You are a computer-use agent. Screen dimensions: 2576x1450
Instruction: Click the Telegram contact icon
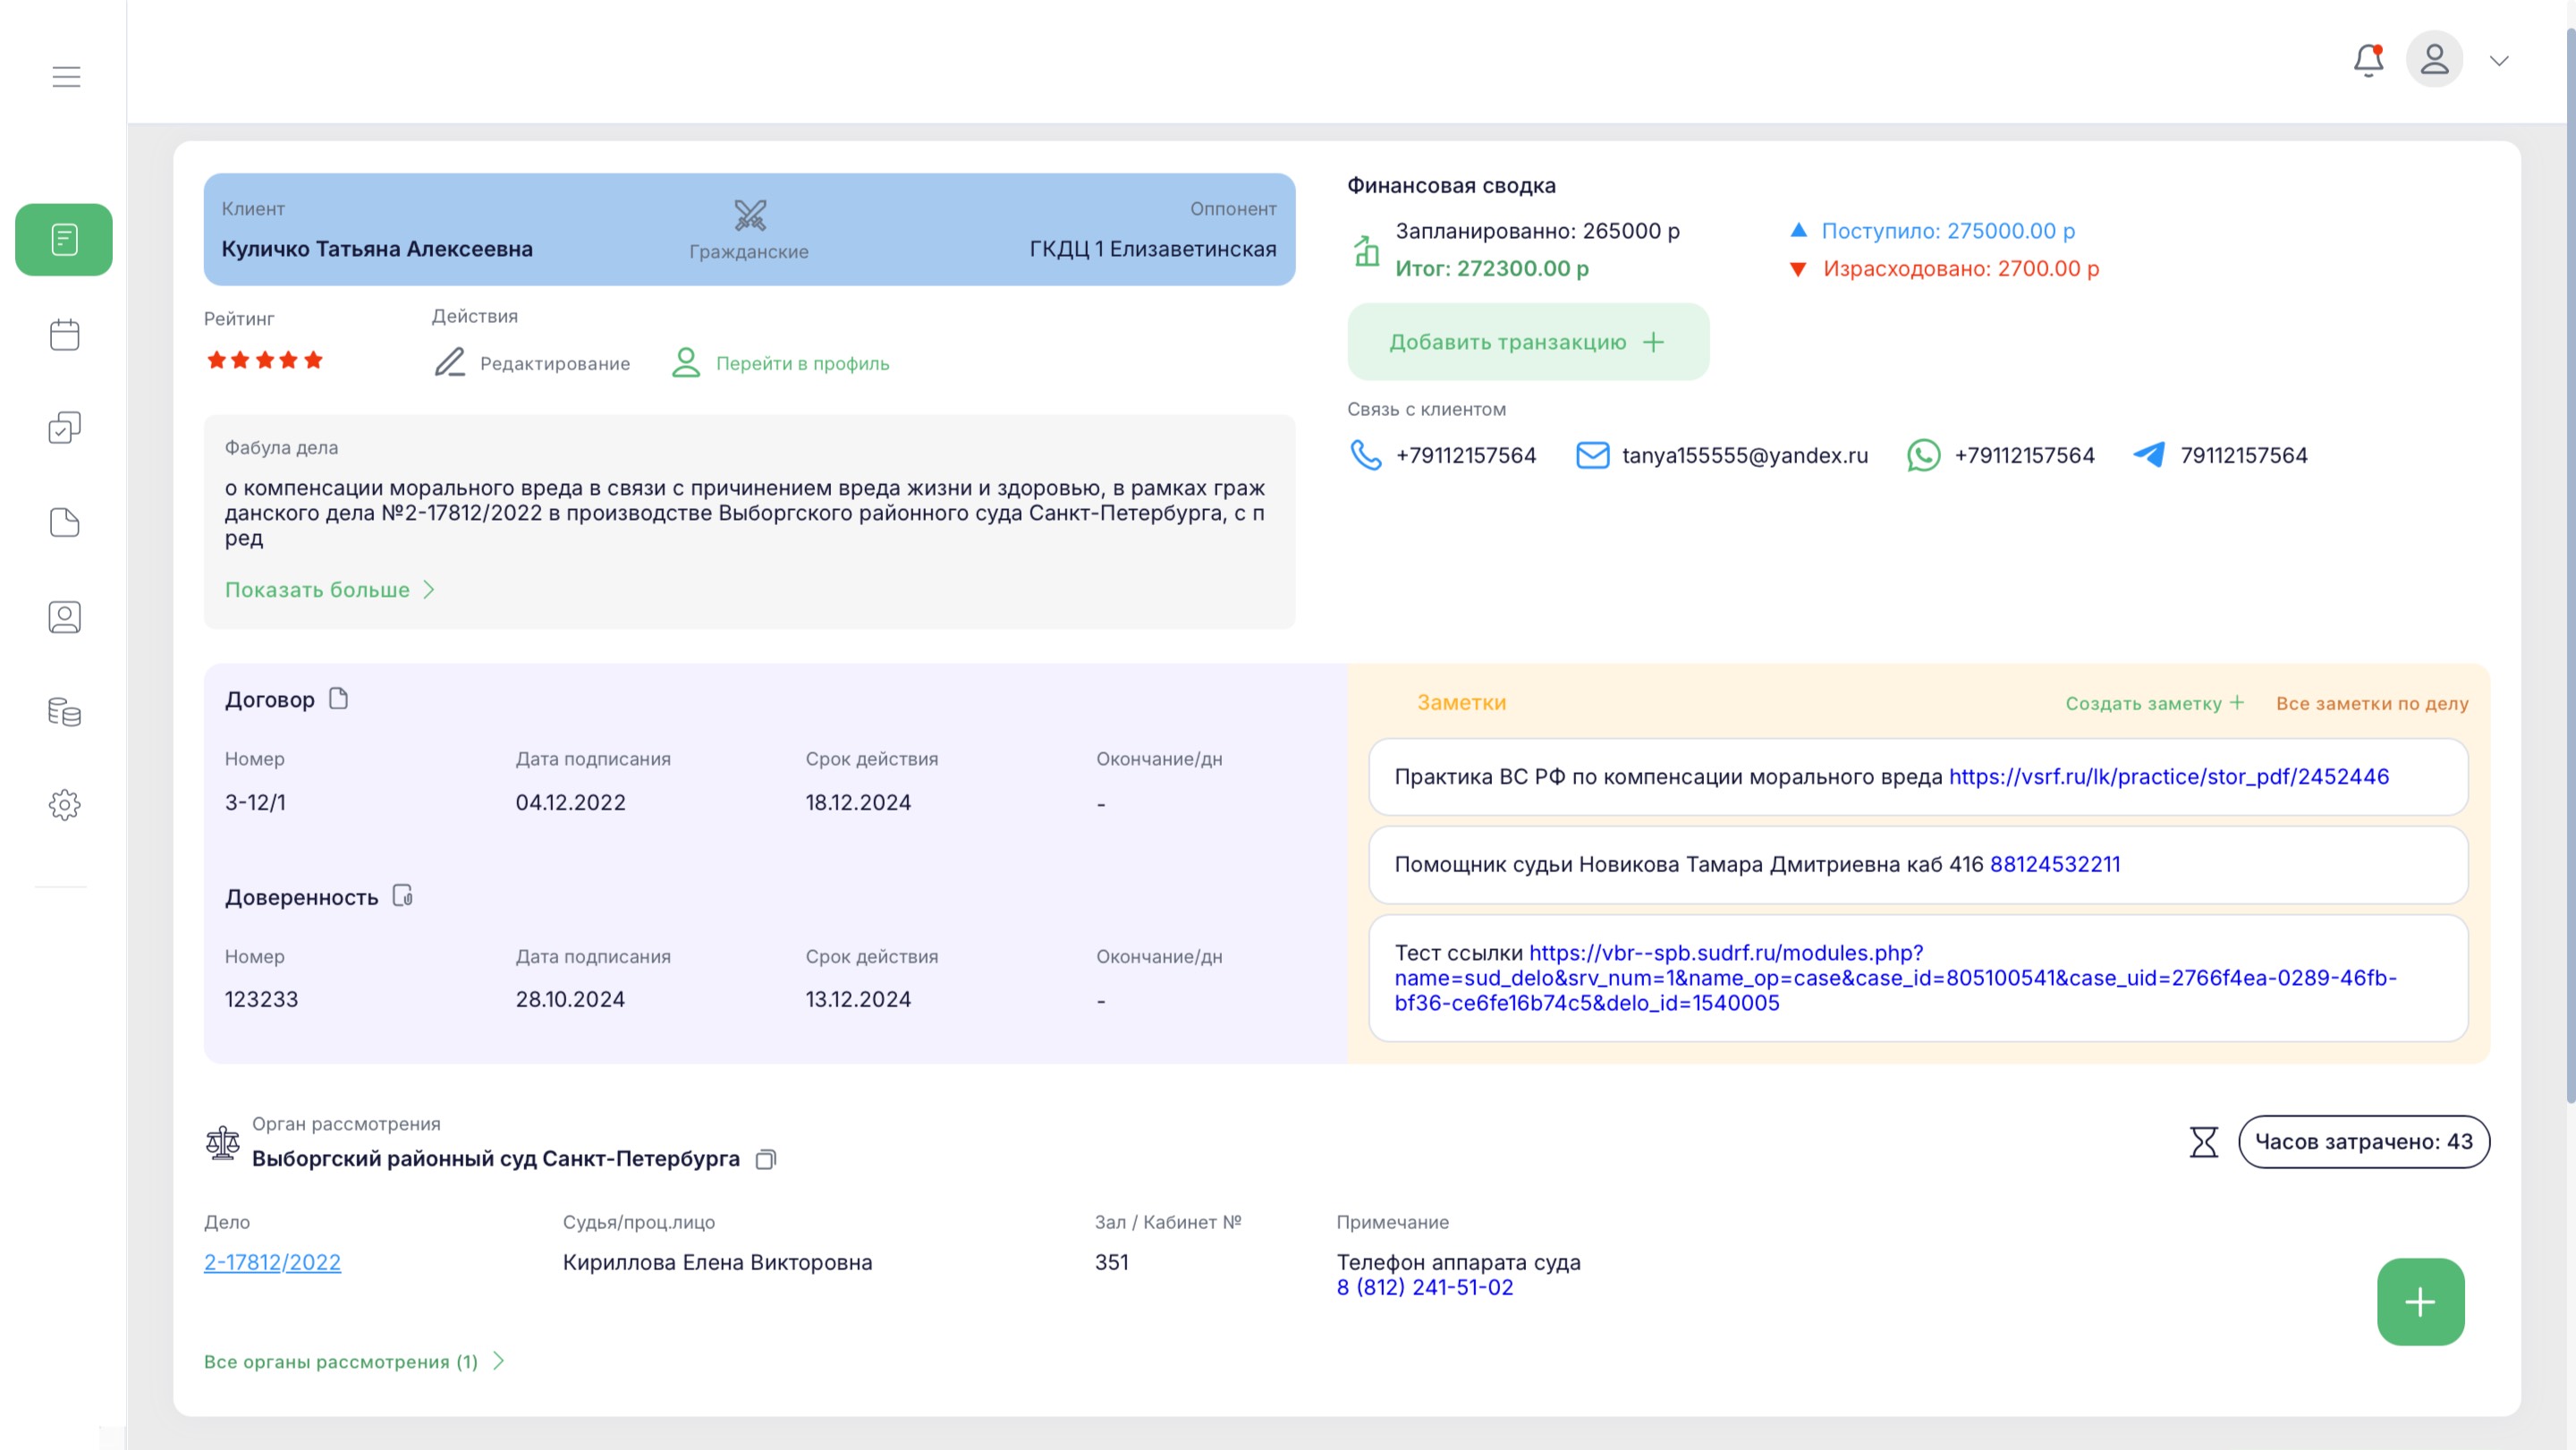(2149, 455)
